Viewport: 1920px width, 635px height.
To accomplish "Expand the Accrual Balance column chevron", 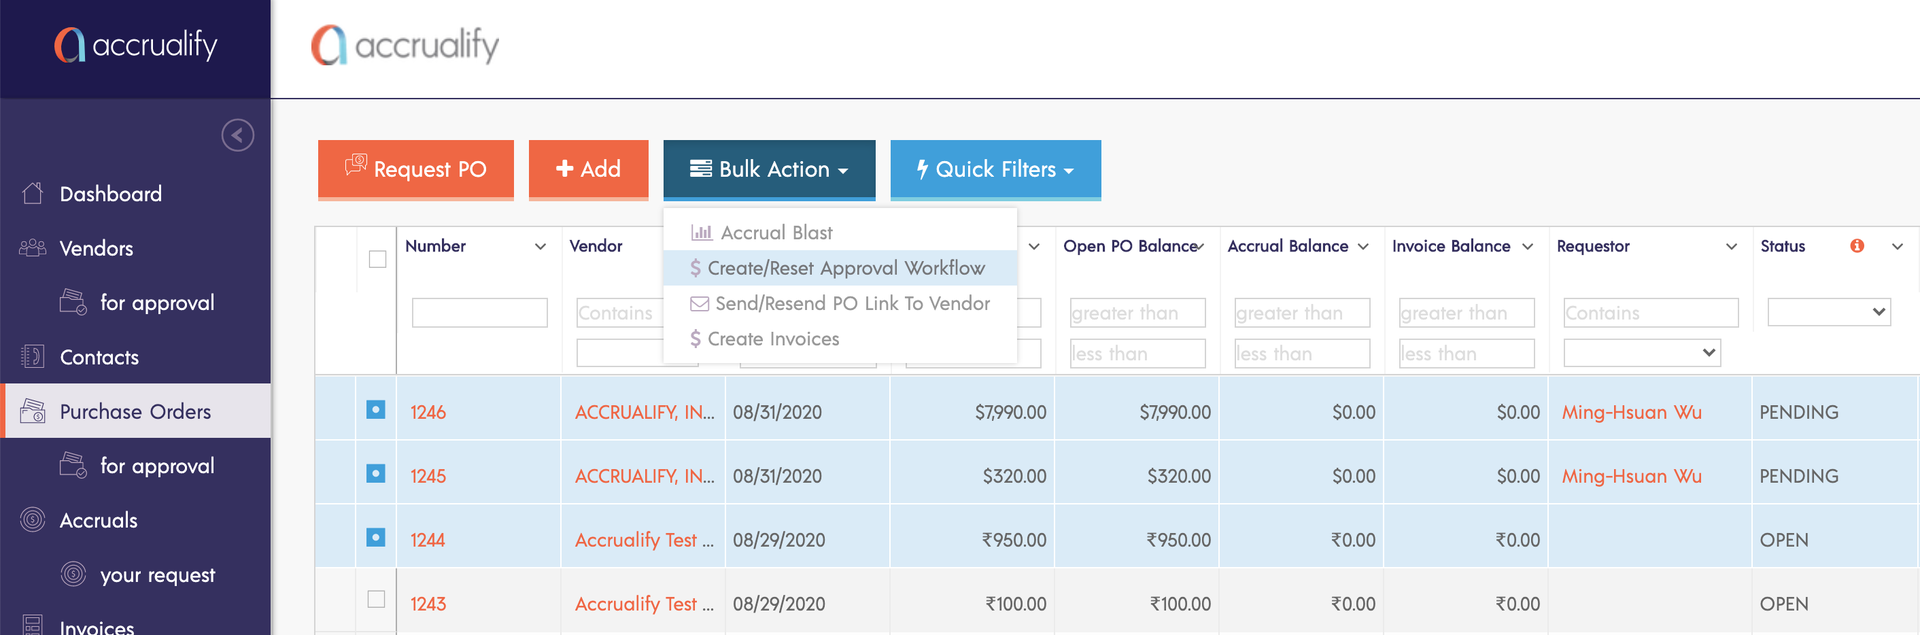I will tap(1363, 247).
